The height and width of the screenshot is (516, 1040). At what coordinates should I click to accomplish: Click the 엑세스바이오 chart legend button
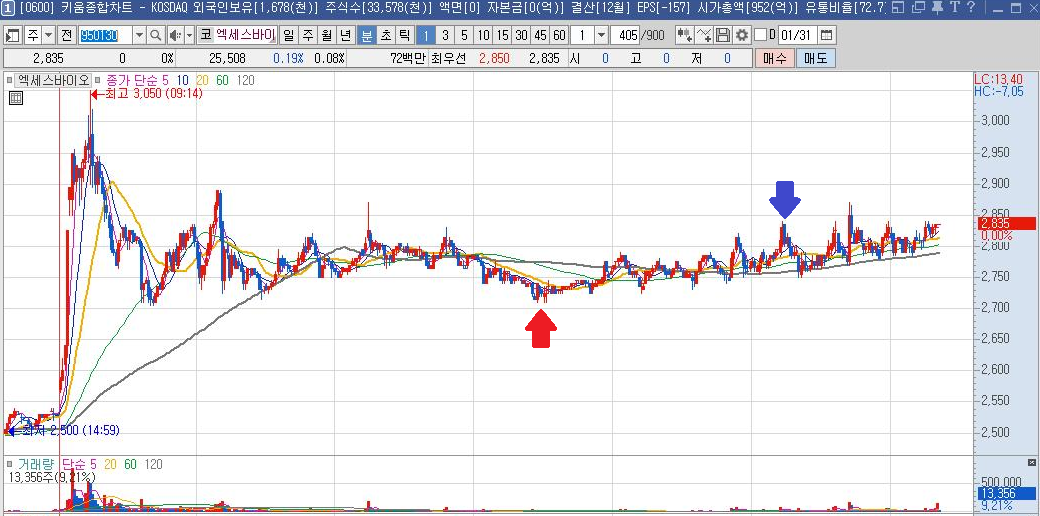pos(53,81)
